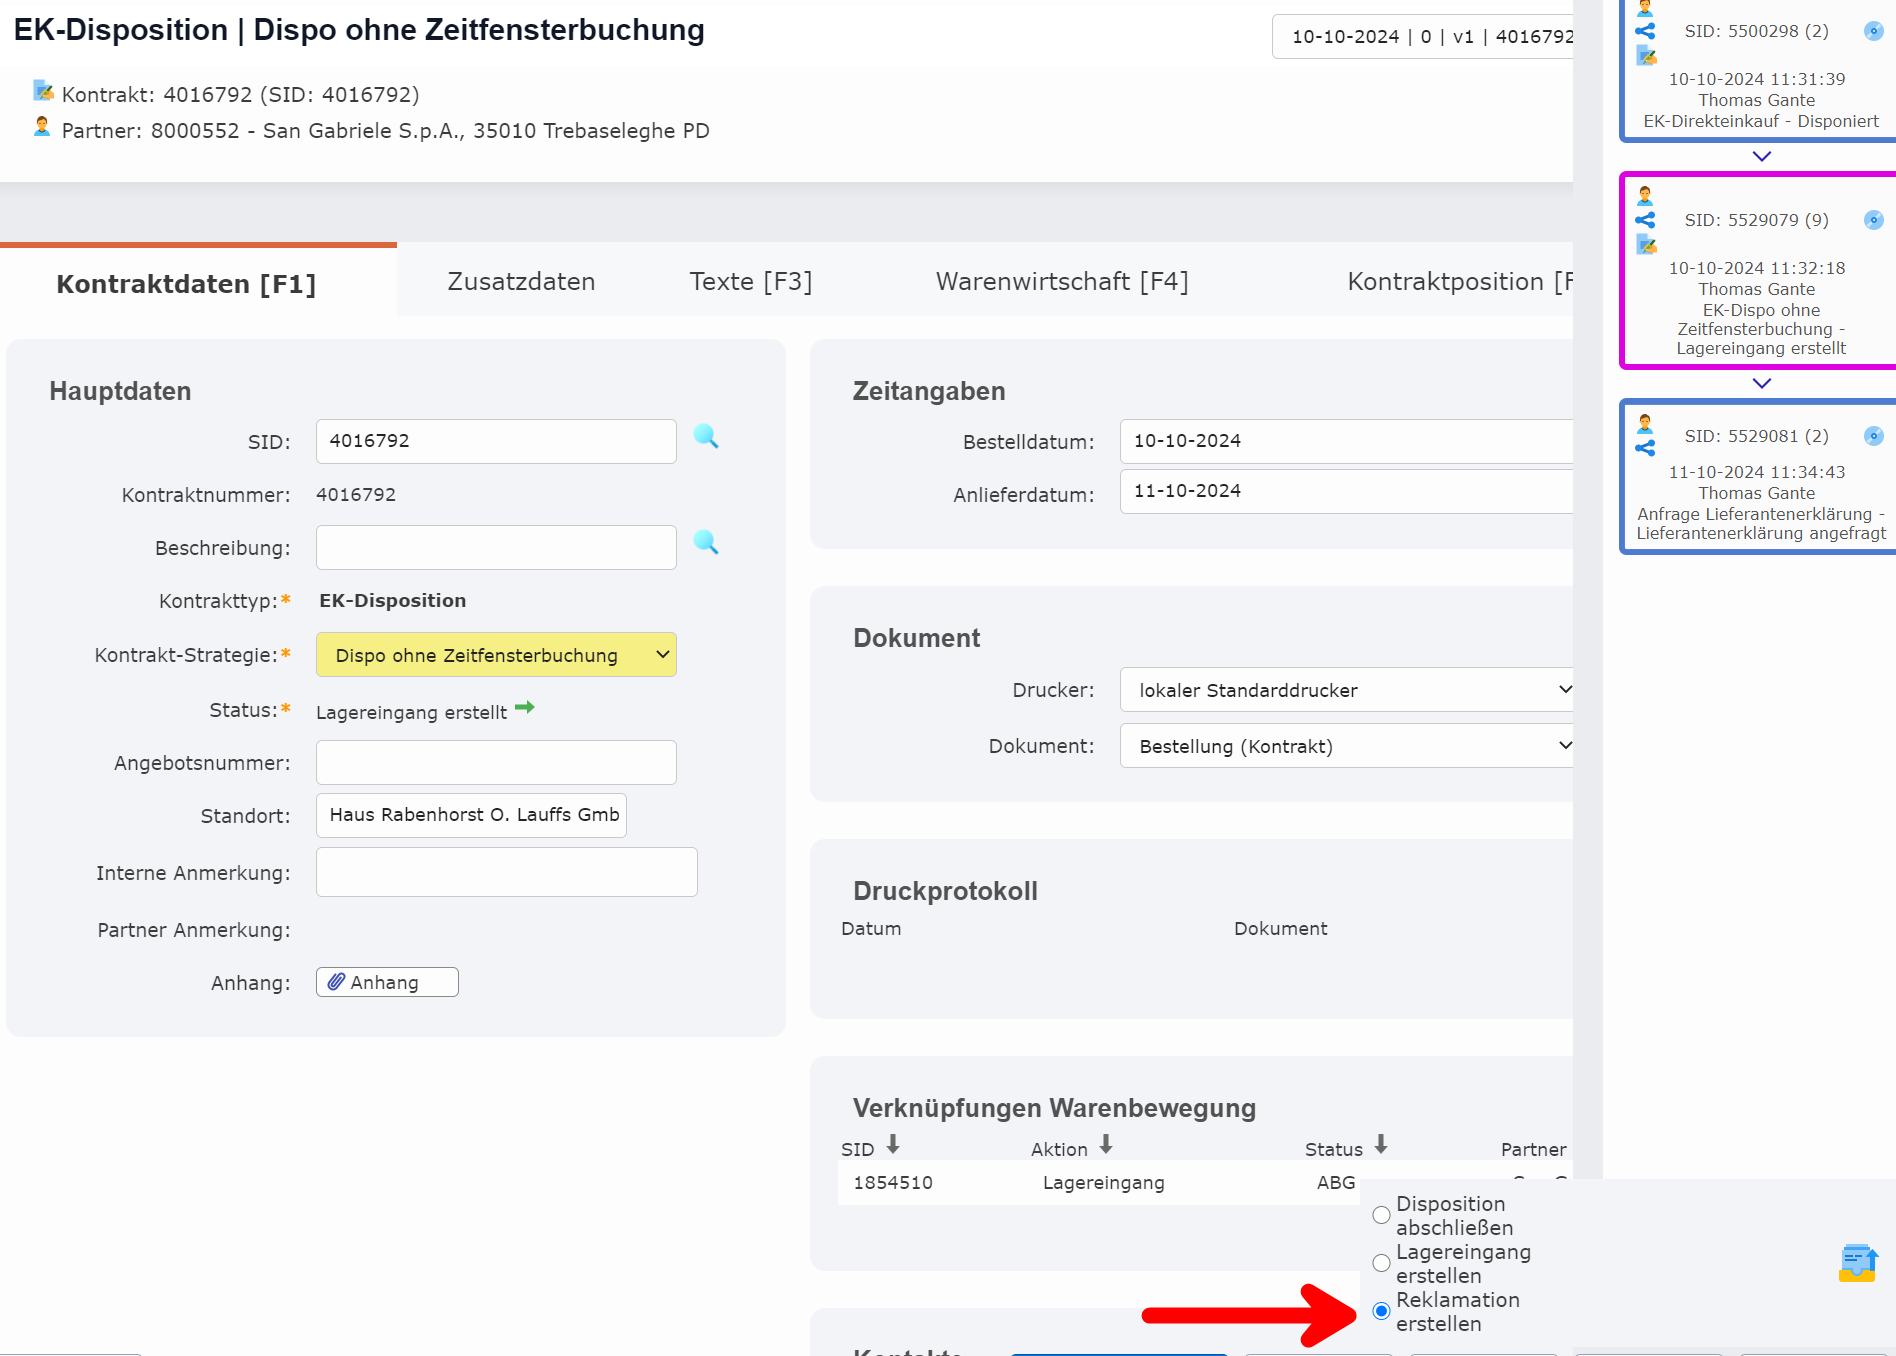This screenshot has height=1356, width=1896.
Task: Expand the chevron between the SID history cards
Action: pos(1761,156)
